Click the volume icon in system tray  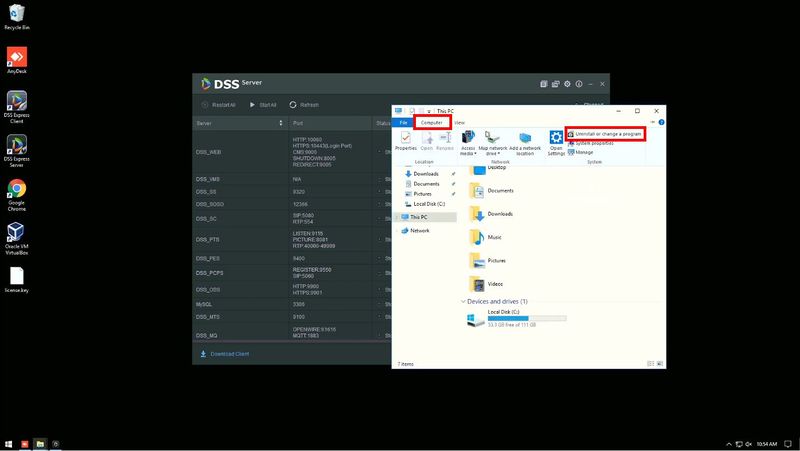click(748, 444)
